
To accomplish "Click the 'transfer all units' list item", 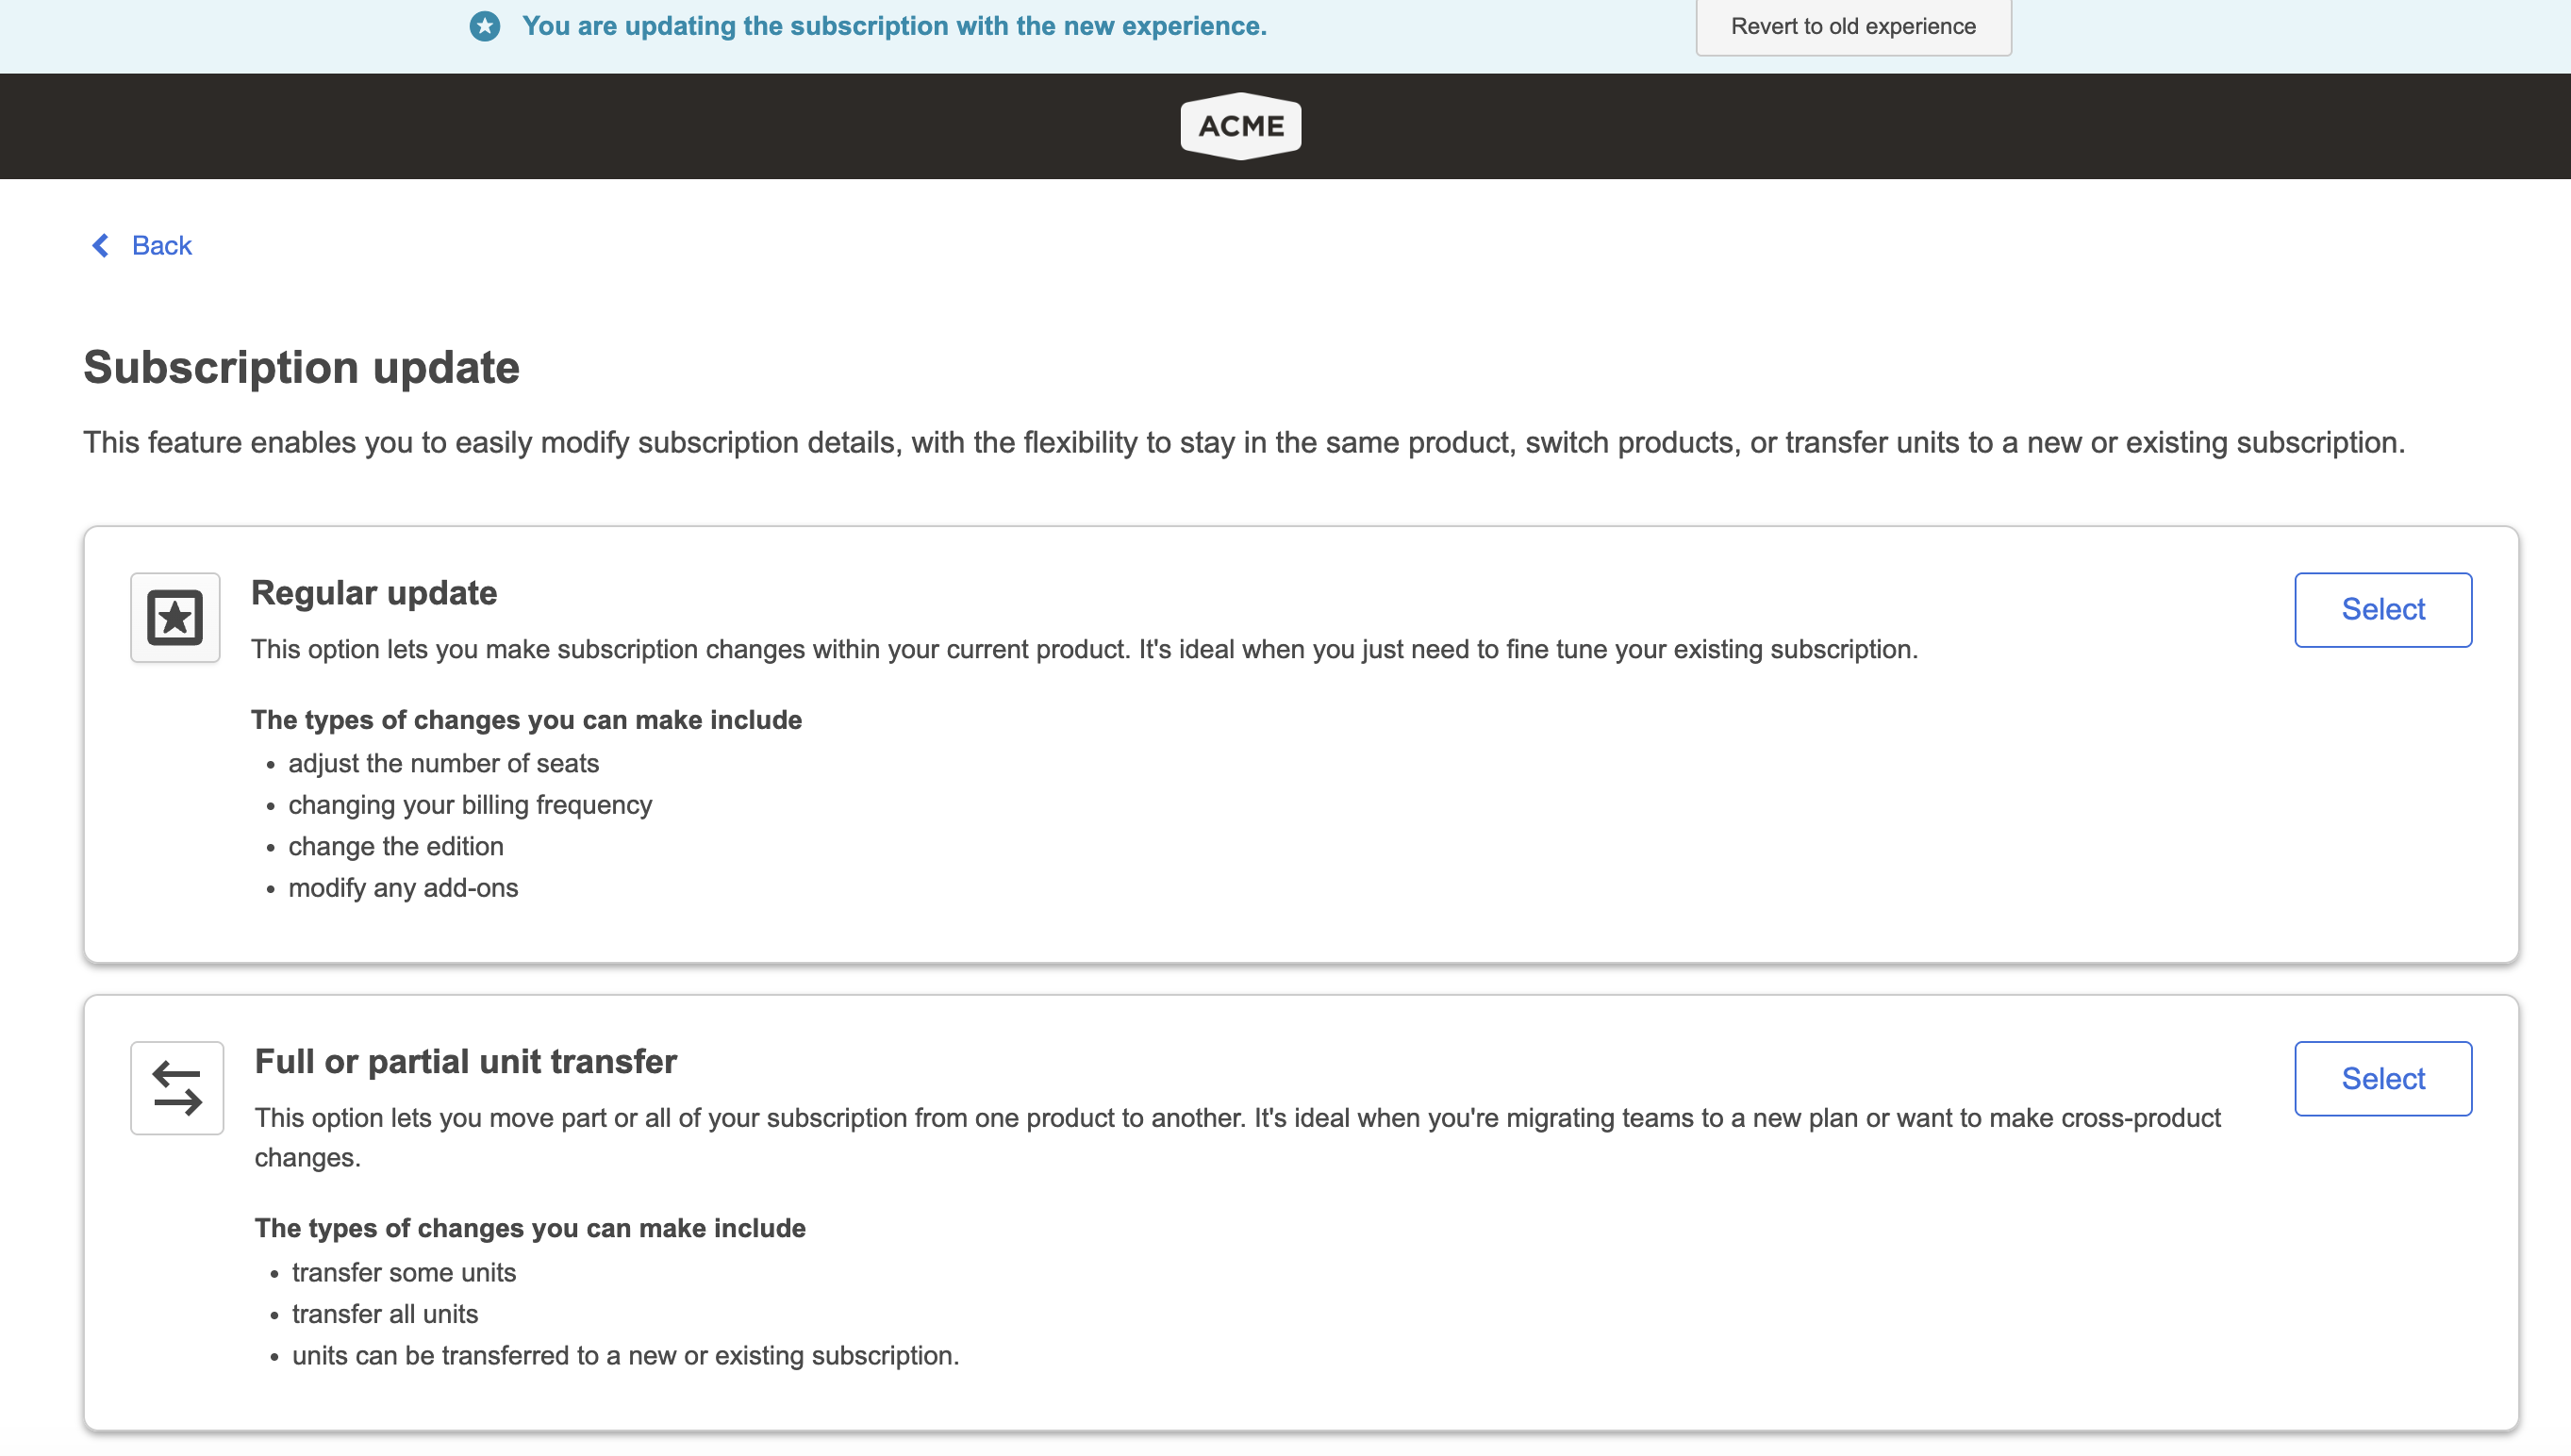I will [x=385, y=1314].
